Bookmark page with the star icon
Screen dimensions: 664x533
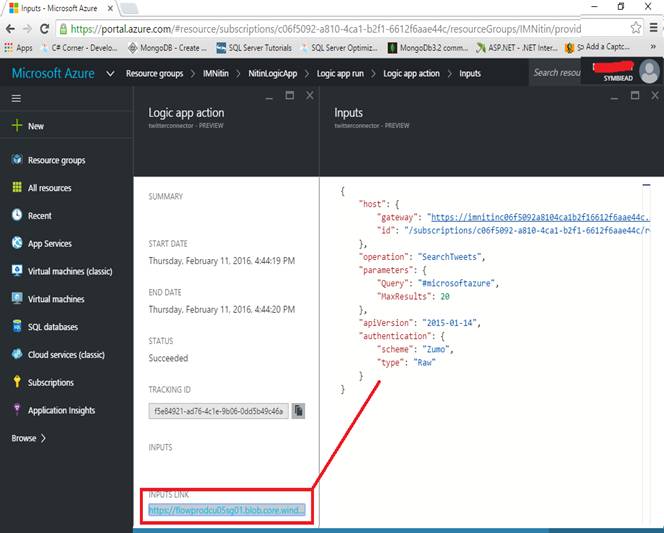(636, 28)
